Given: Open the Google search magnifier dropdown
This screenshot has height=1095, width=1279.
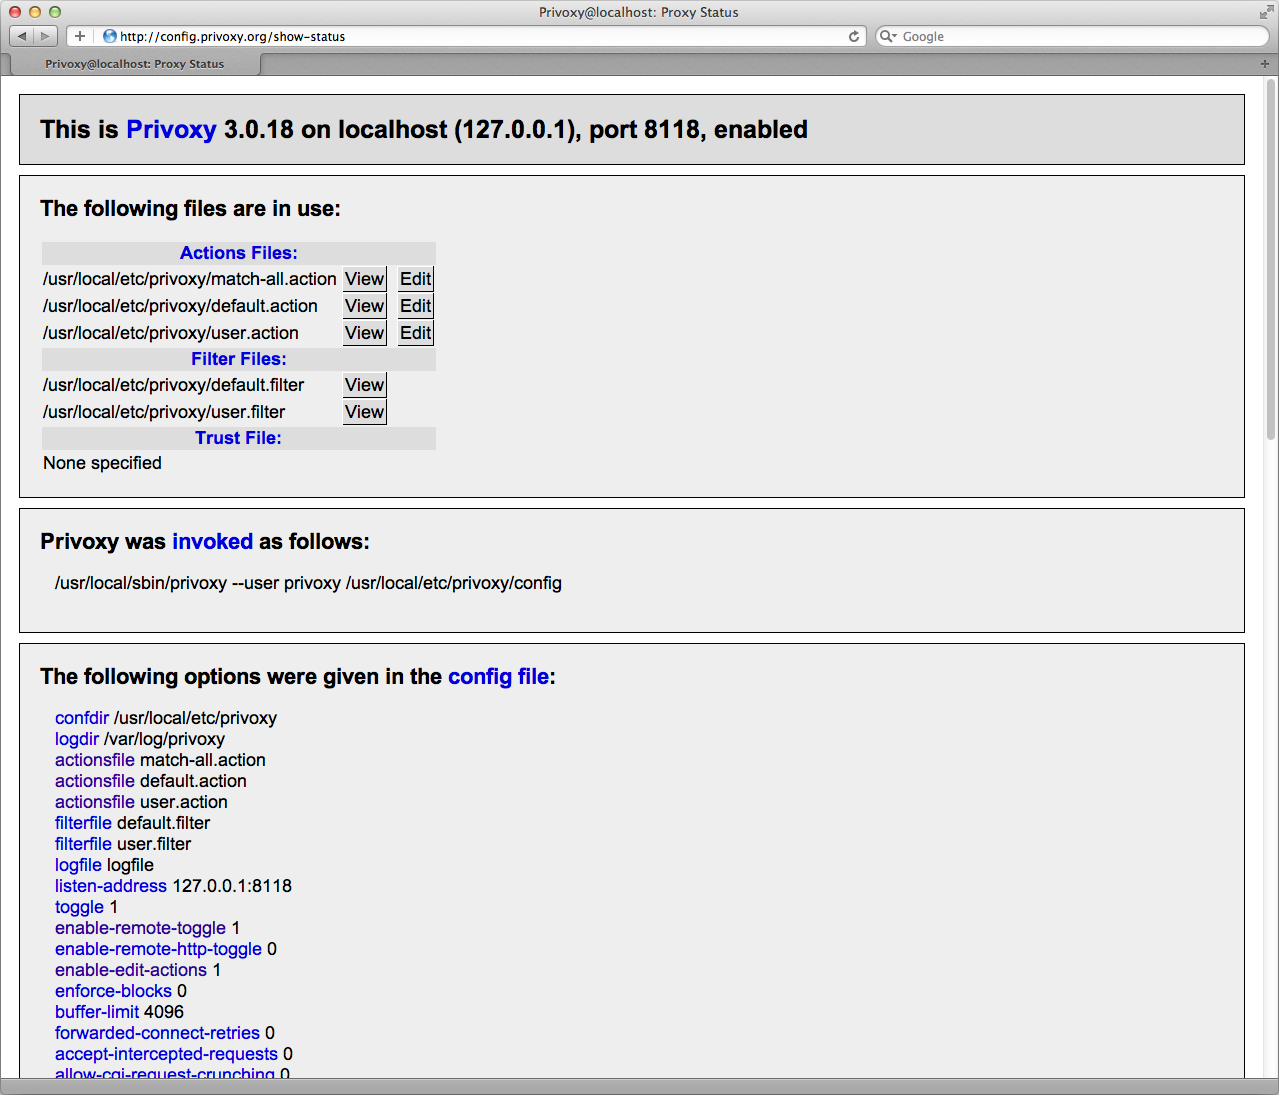Looking at the screenshot, I should point(888,36).
